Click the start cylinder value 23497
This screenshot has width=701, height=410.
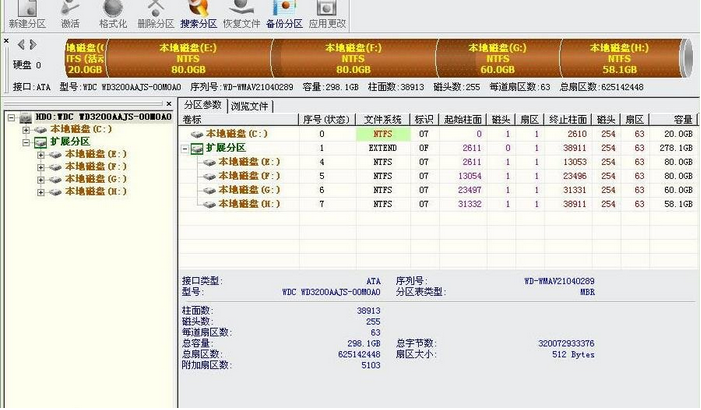pyautogui.click(x=469, y=190)
